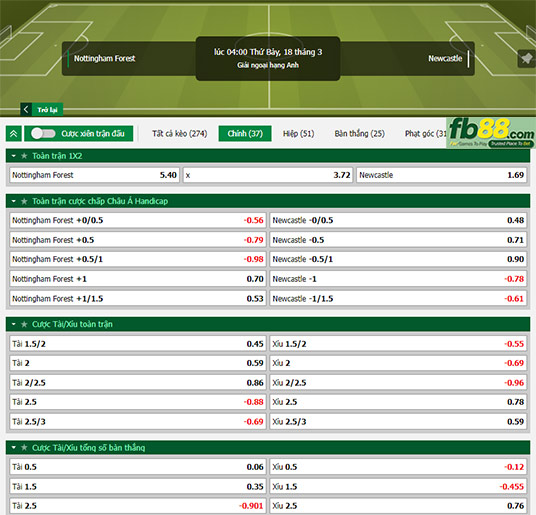Viewport: 536px width, 515px height.
Task: Open the Tất cả kèo (274) tab
Action: (x=179, y=134)
